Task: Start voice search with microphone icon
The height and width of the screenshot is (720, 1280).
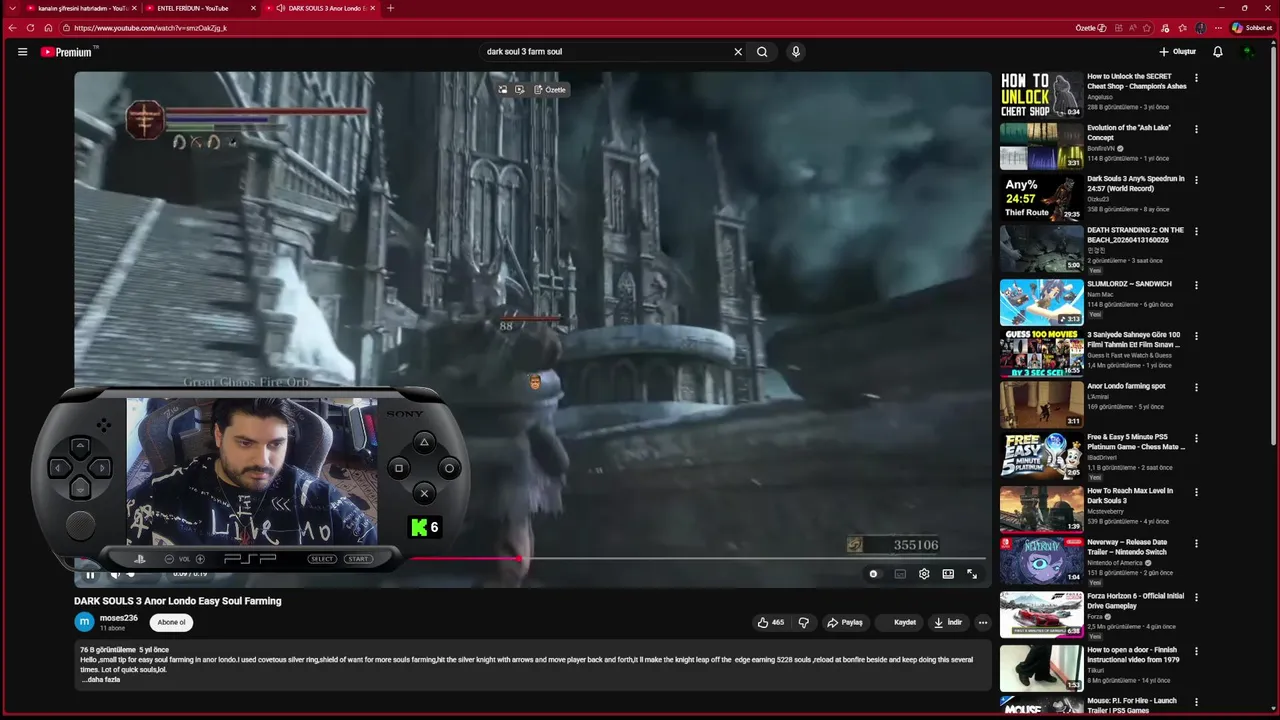Action: [796, 52]
